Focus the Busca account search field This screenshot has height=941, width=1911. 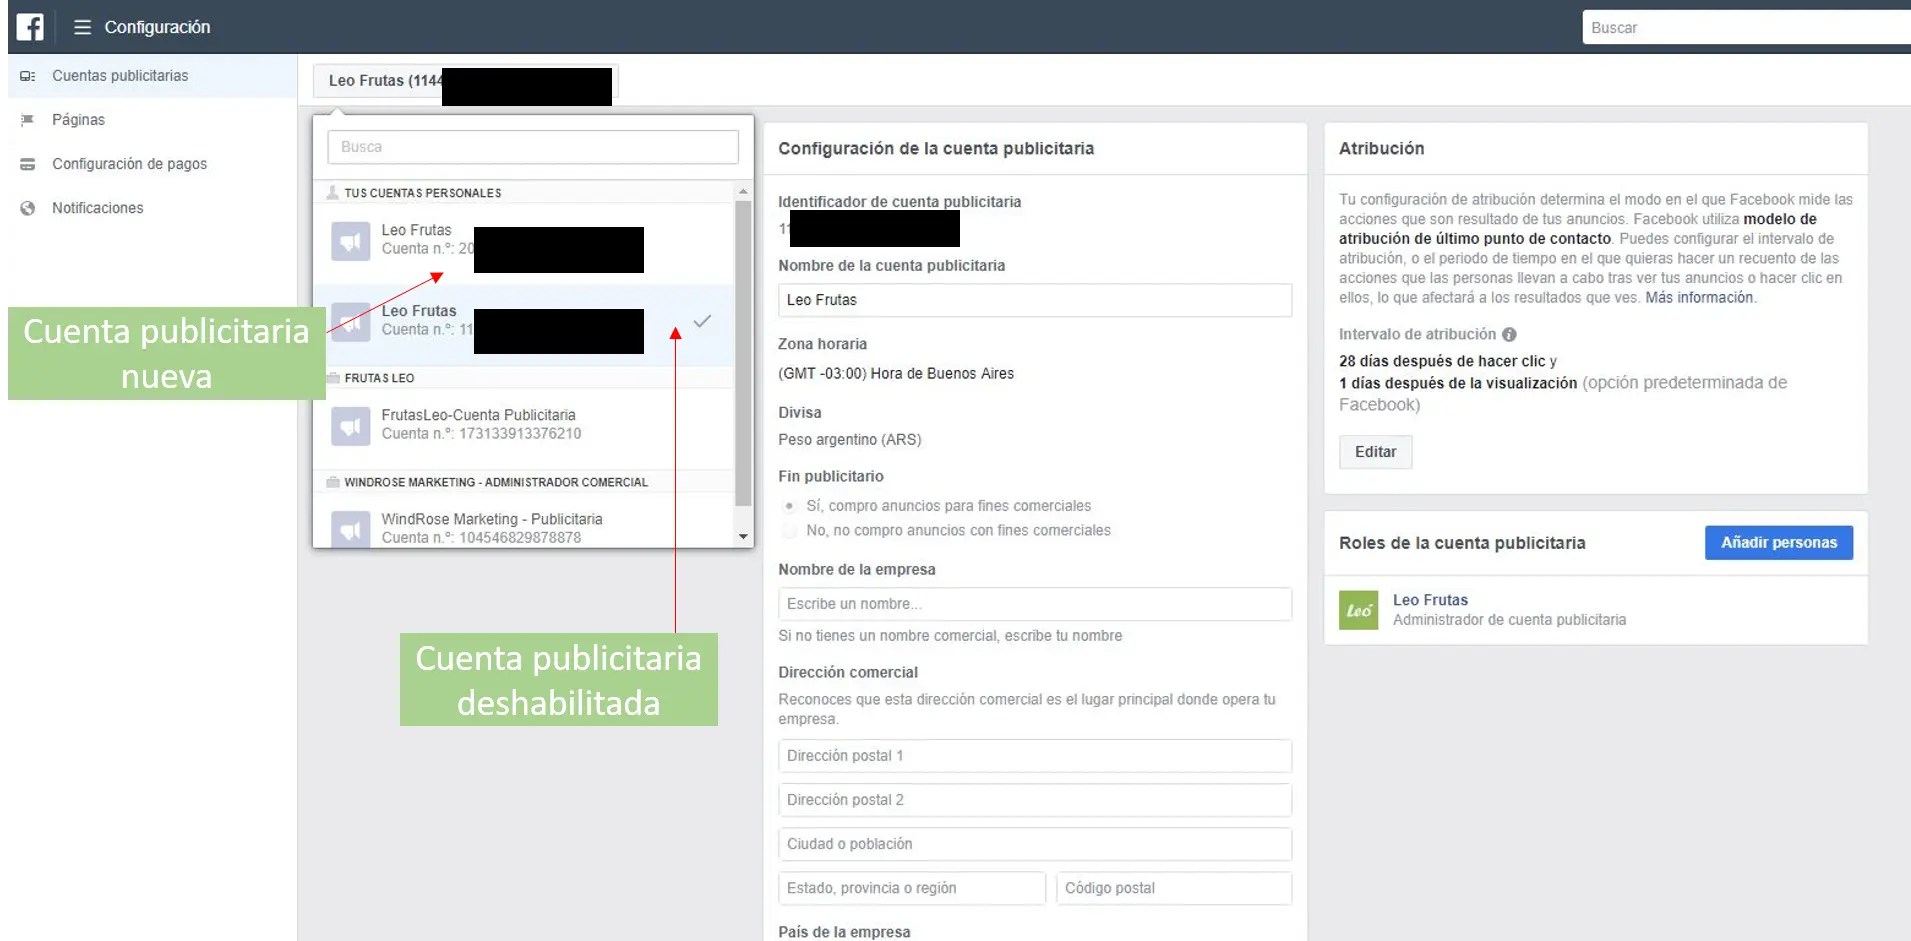[x=533, y=147]
